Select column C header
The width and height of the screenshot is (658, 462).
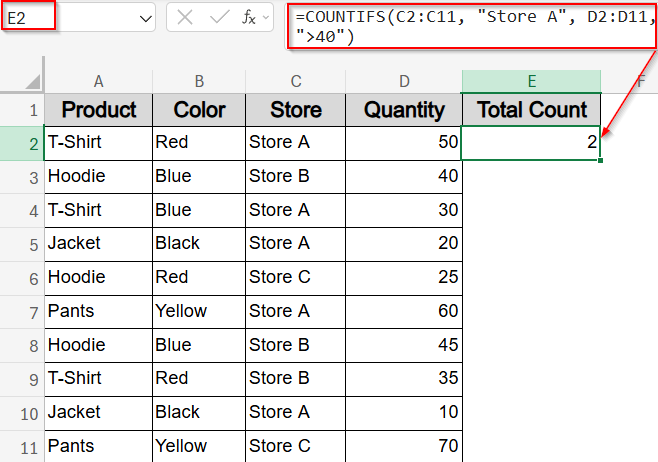pos(295,81)
